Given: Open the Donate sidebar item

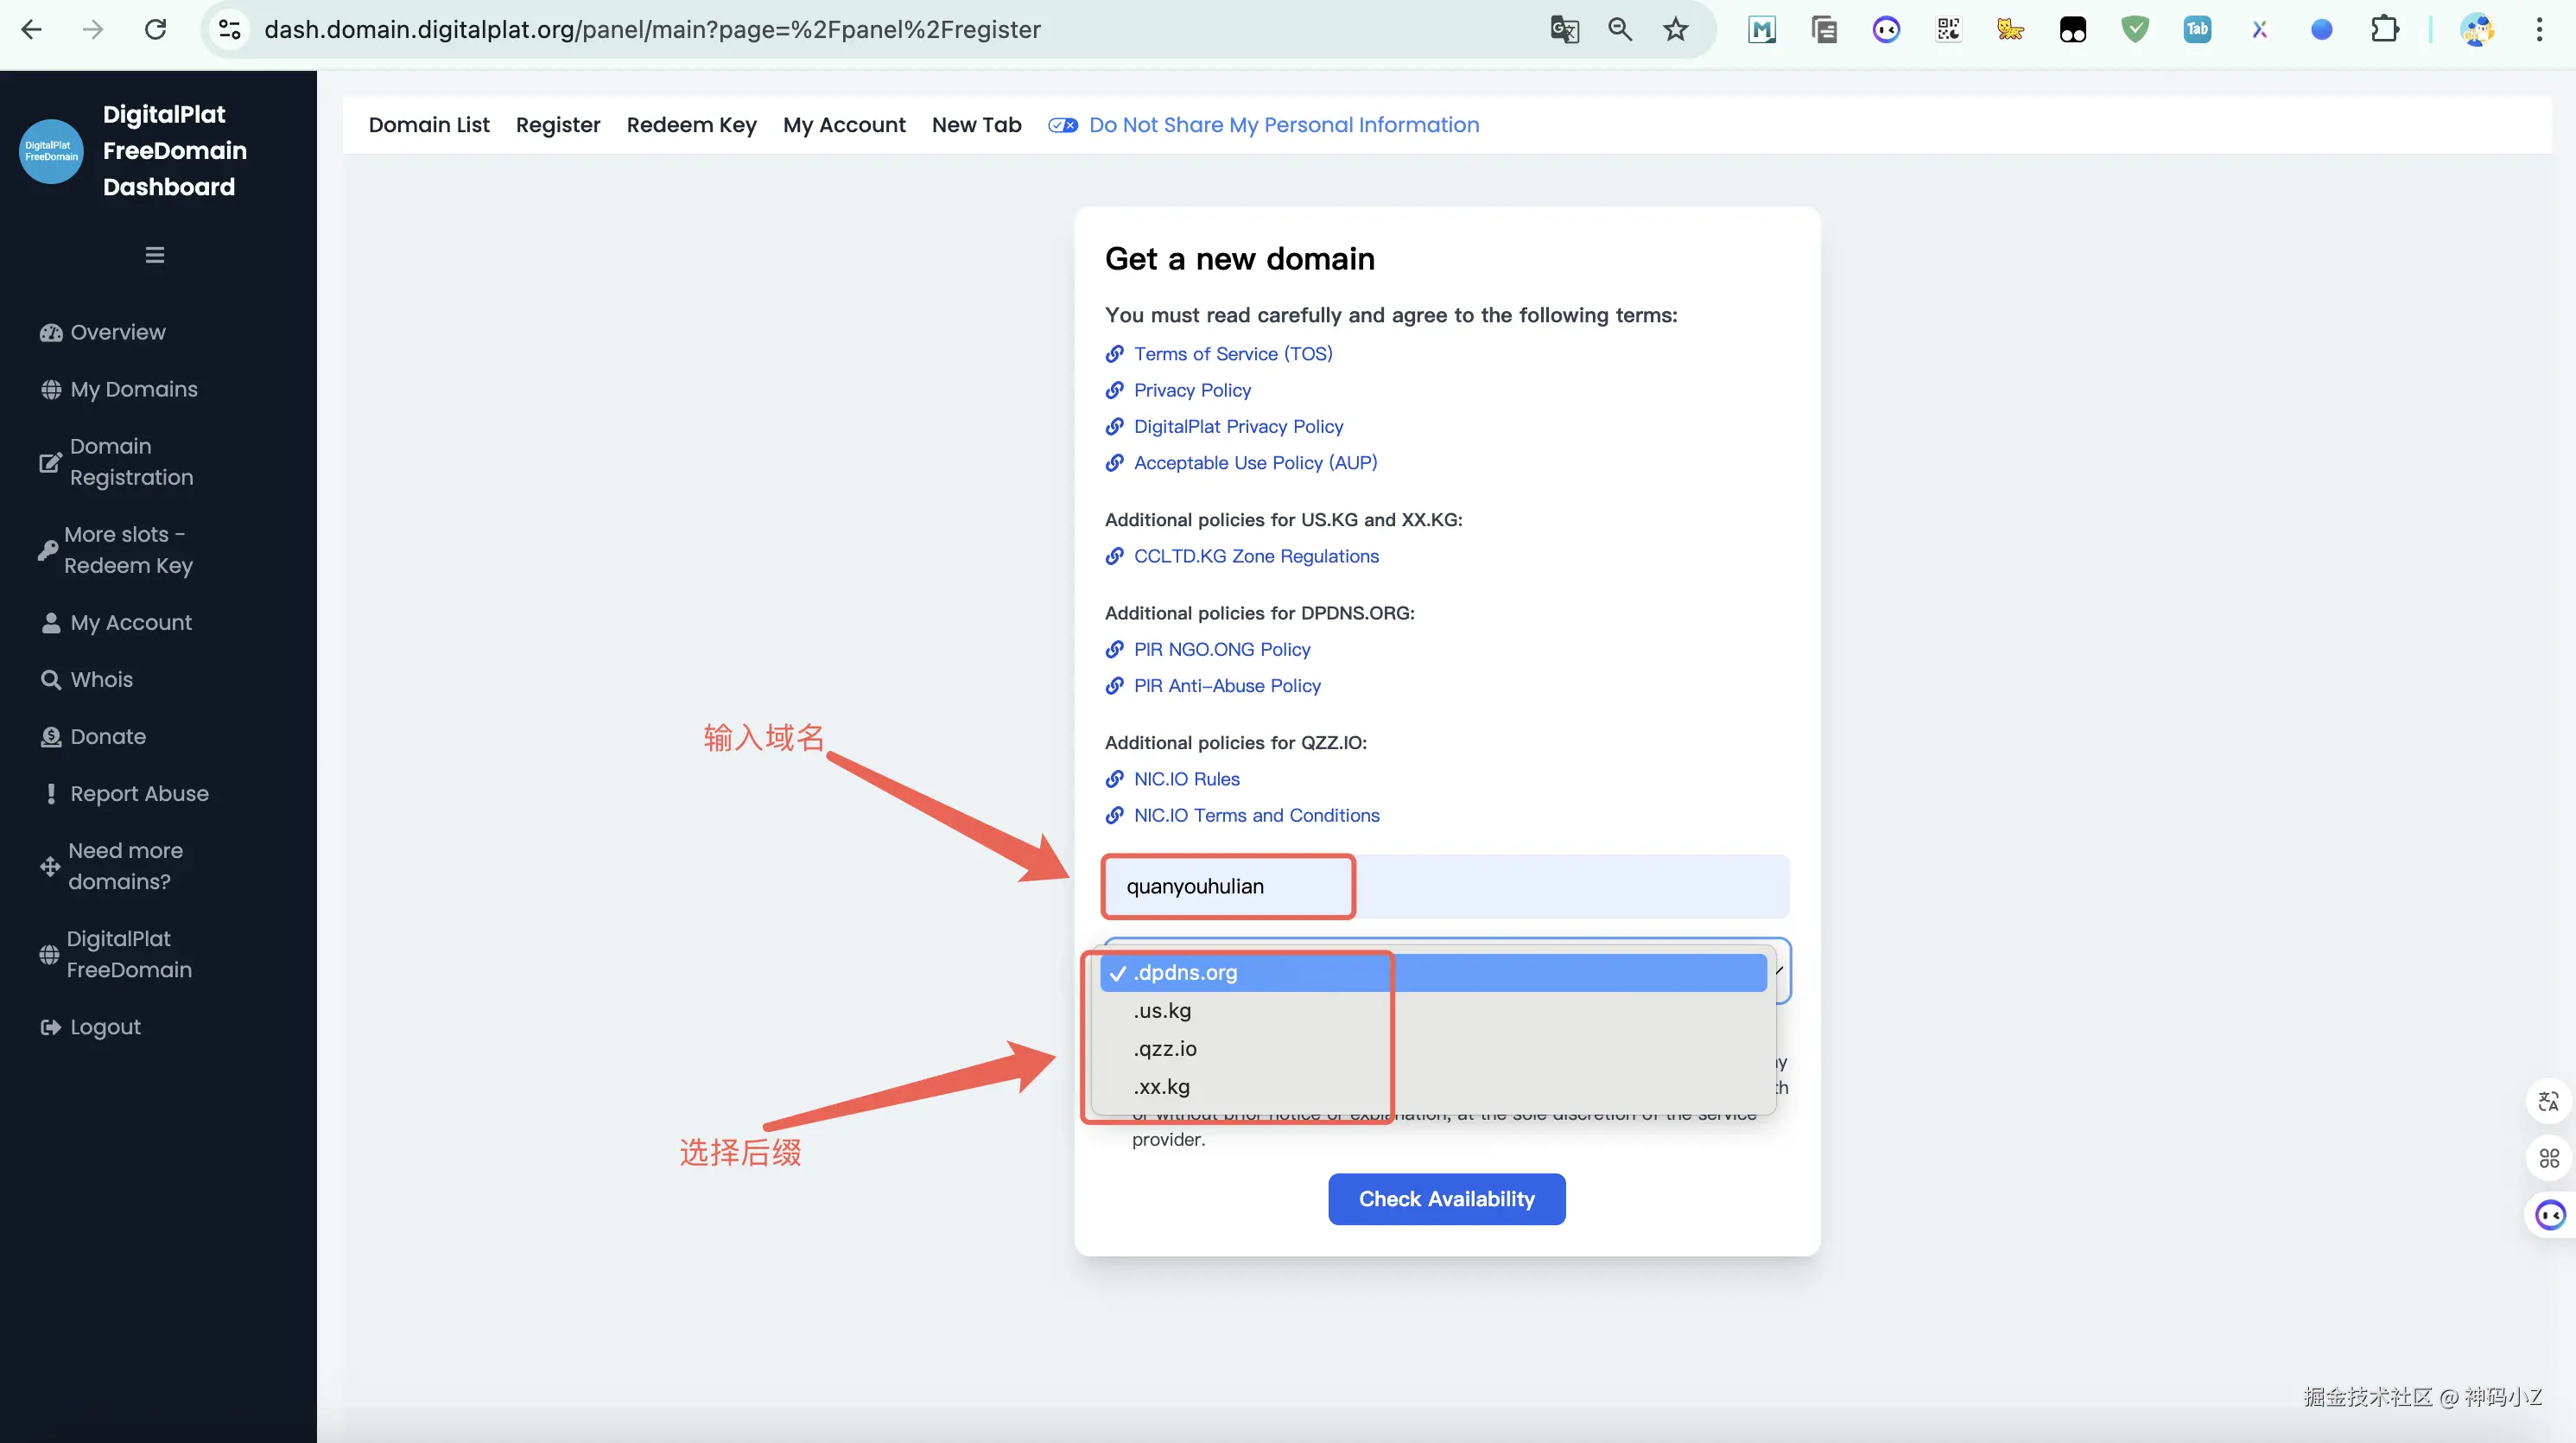Looking at the screenshot, I should point(108,736).
